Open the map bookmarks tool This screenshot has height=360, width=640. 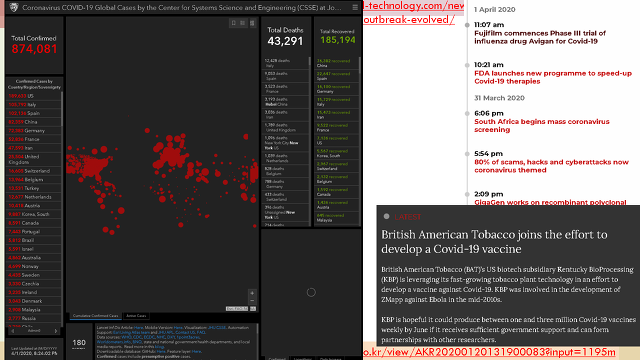tap(233, 23)
